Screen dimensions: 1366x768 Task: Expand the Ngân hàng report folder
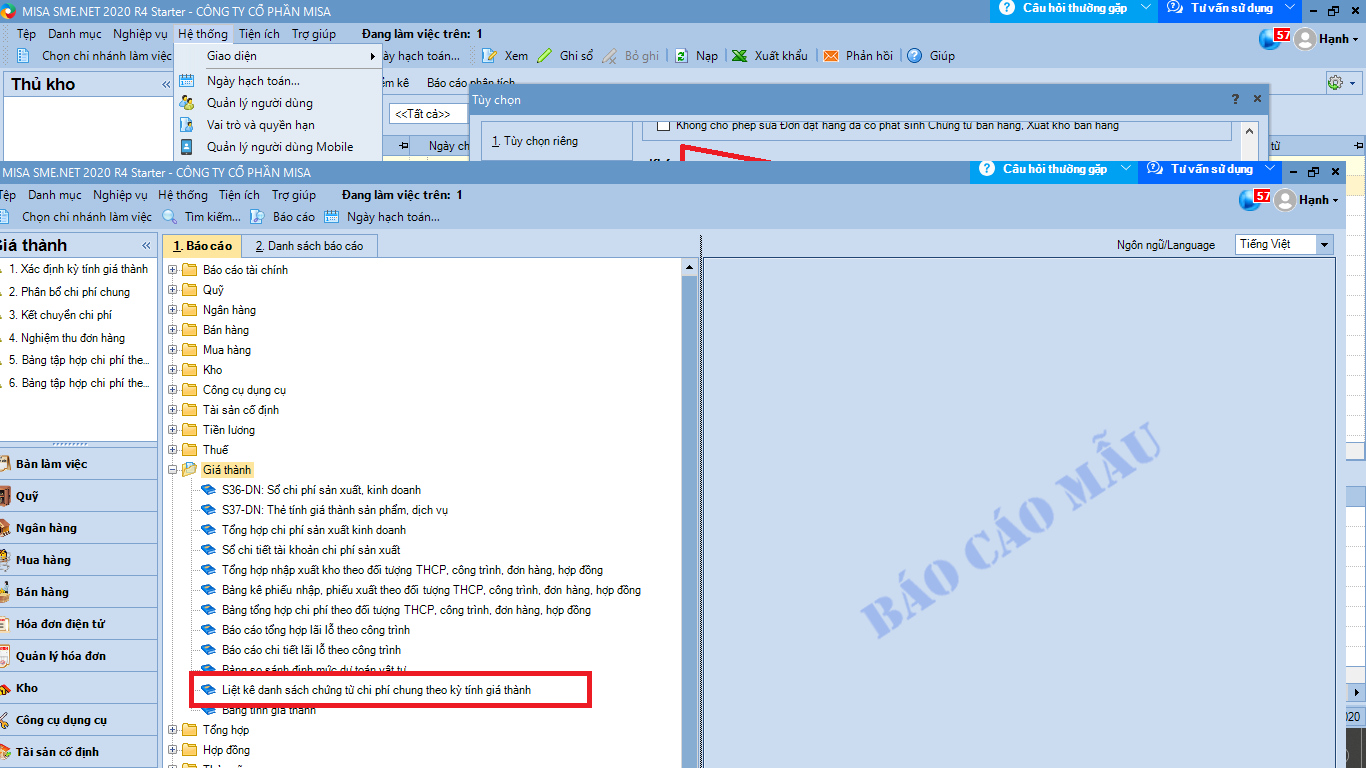173,310
